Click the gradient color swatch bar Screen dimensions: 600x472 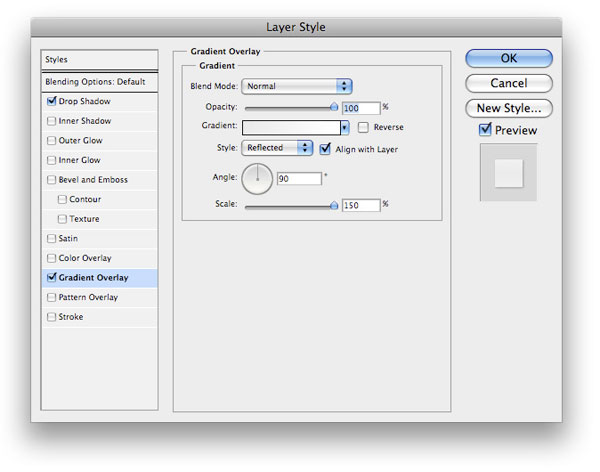291,128
